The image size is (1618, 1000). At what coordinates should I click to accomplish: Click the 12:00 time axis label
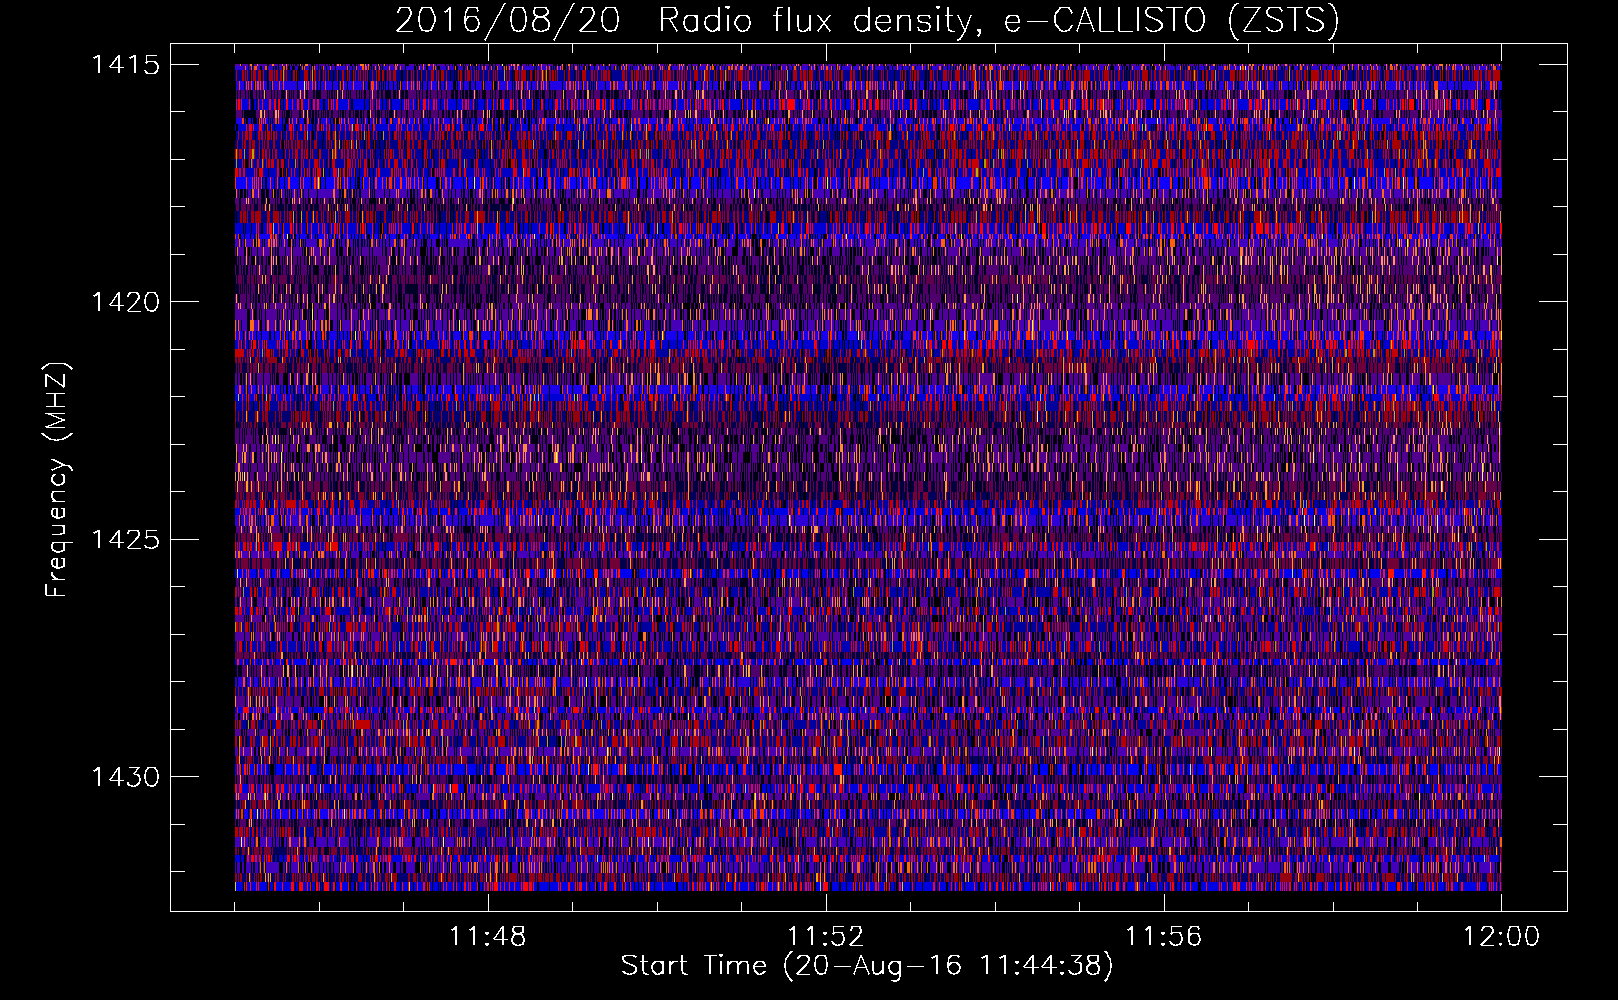(x=1501, y=937)
